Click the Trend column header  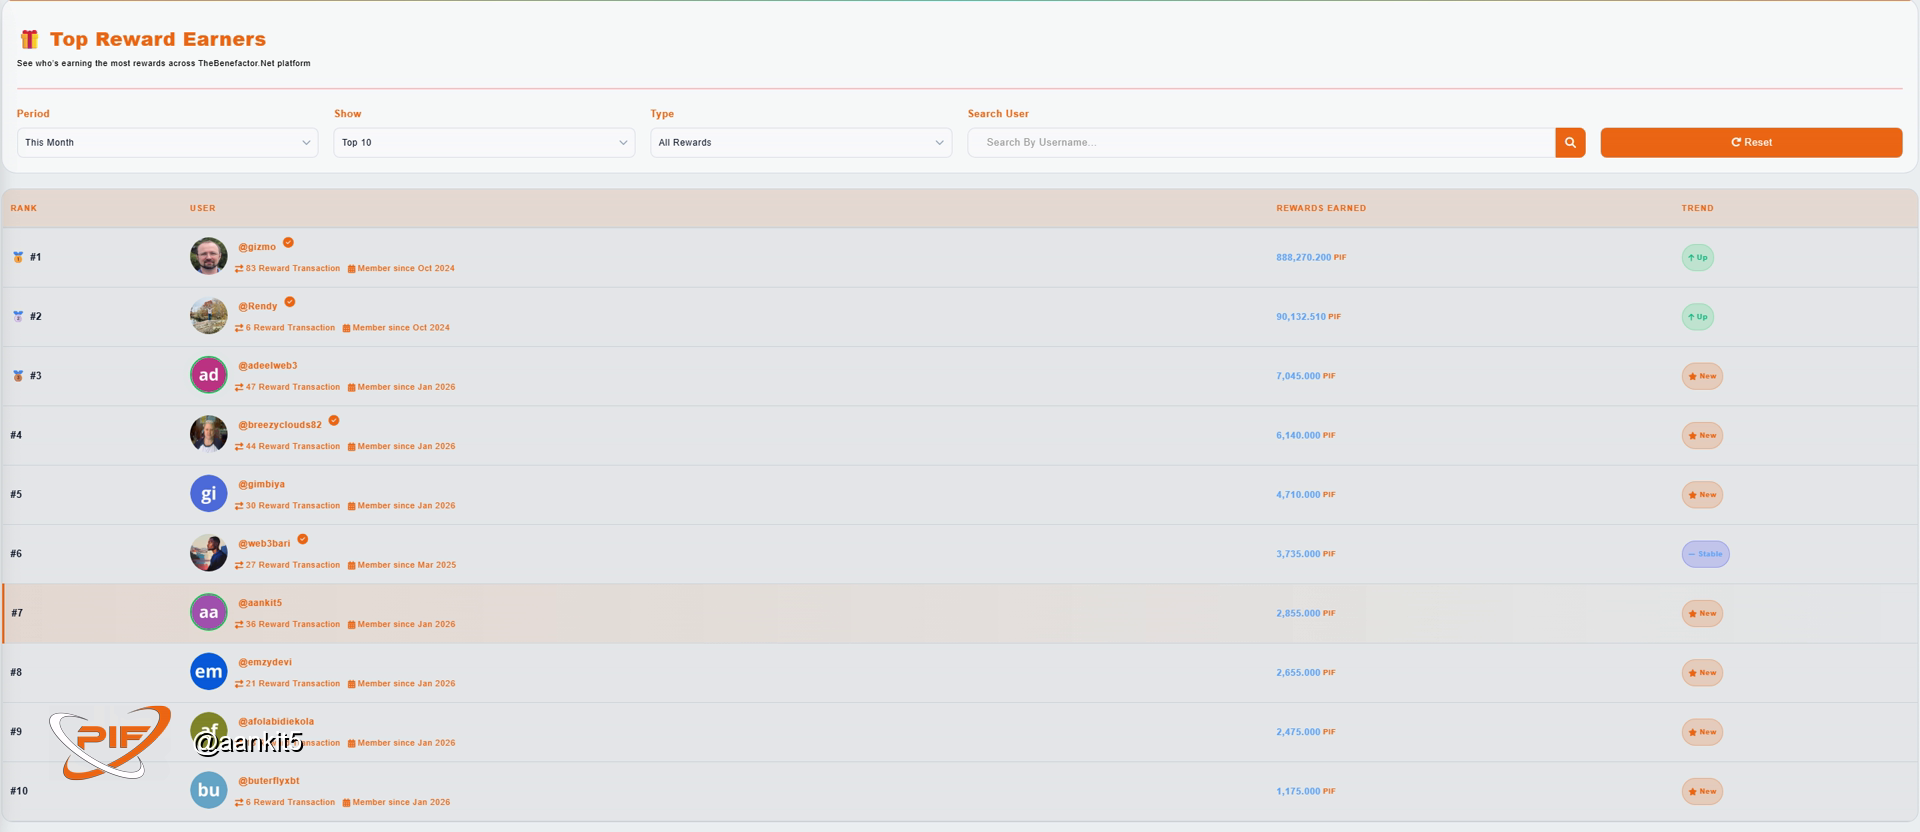[1697, 208]
